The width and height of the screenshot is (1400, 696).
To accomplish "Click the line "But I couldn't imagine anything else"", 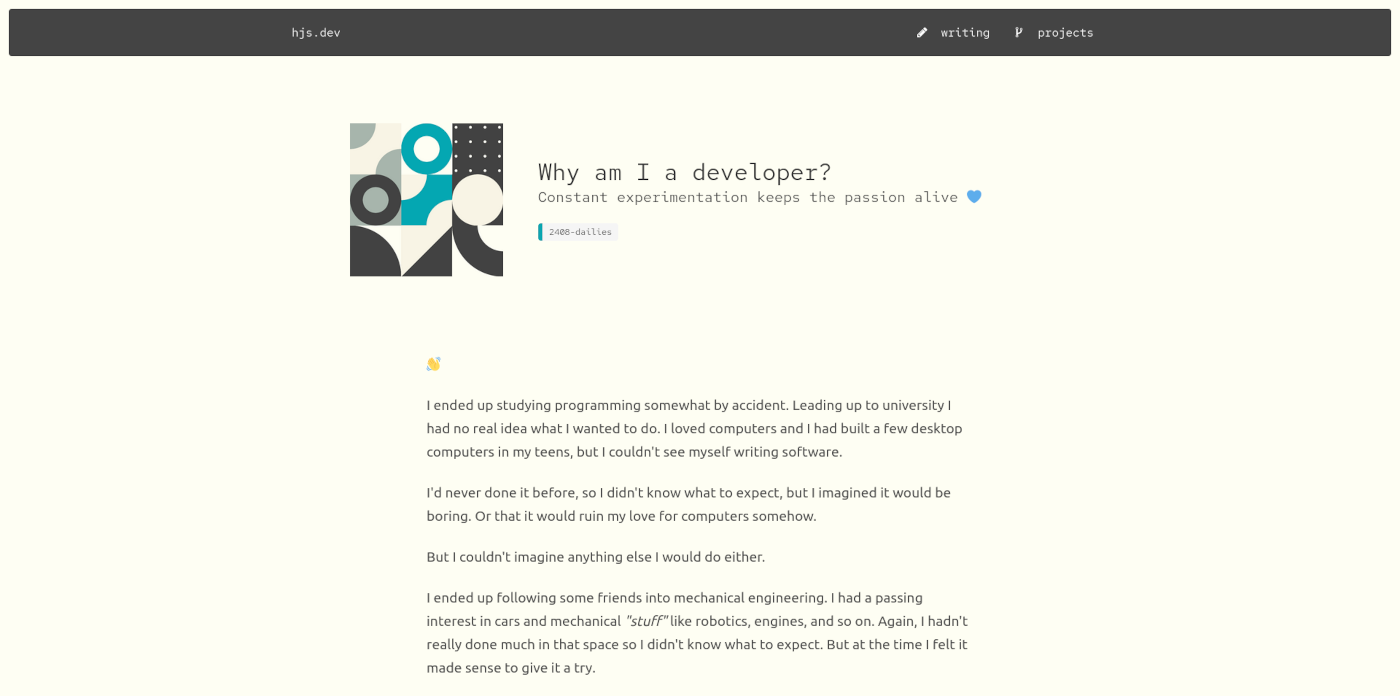I will (x=595, y=557).
